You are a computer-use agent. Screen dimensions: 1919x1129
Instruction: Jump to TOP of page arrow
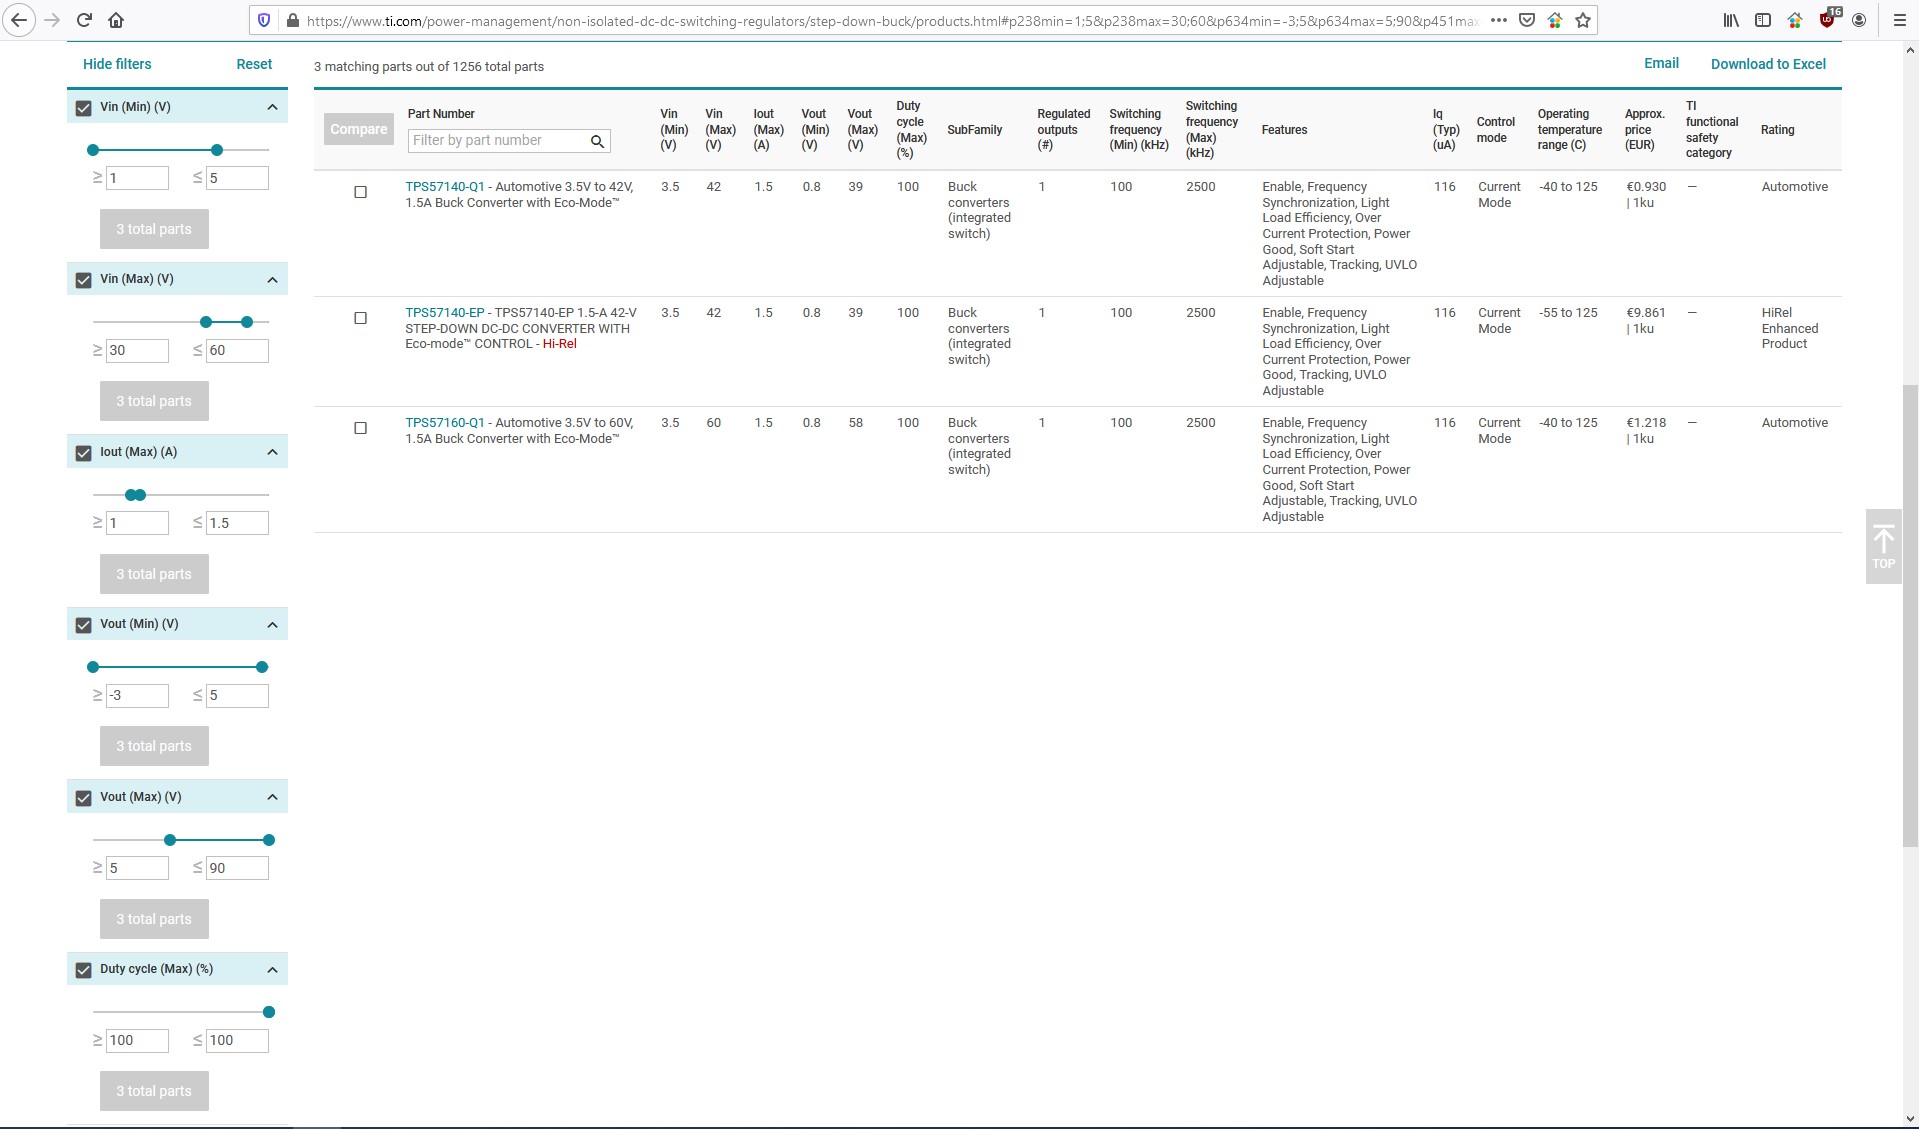click(1884, 547)
